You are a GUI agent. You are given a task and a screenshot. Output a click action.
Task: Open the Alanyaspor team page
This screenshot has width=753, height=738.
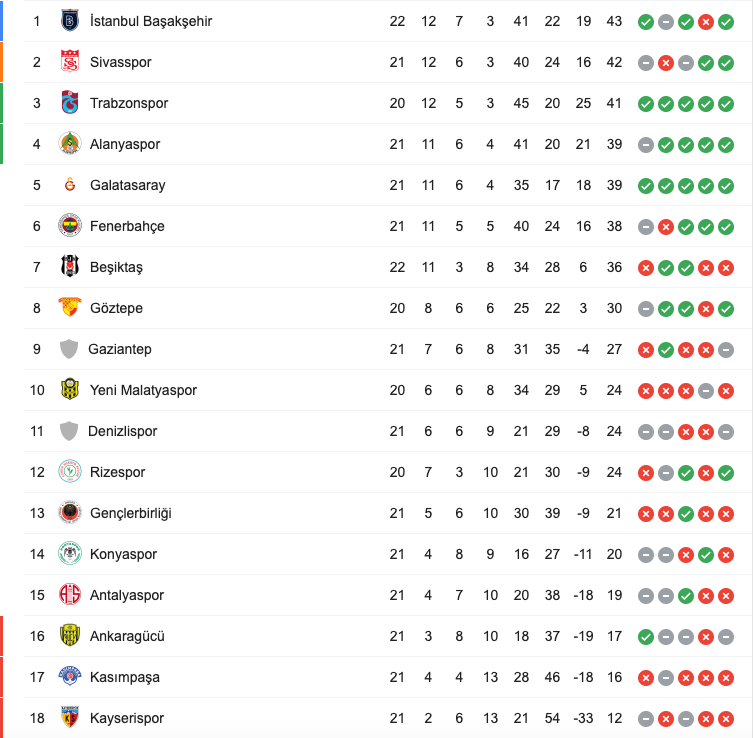point(124,144)
